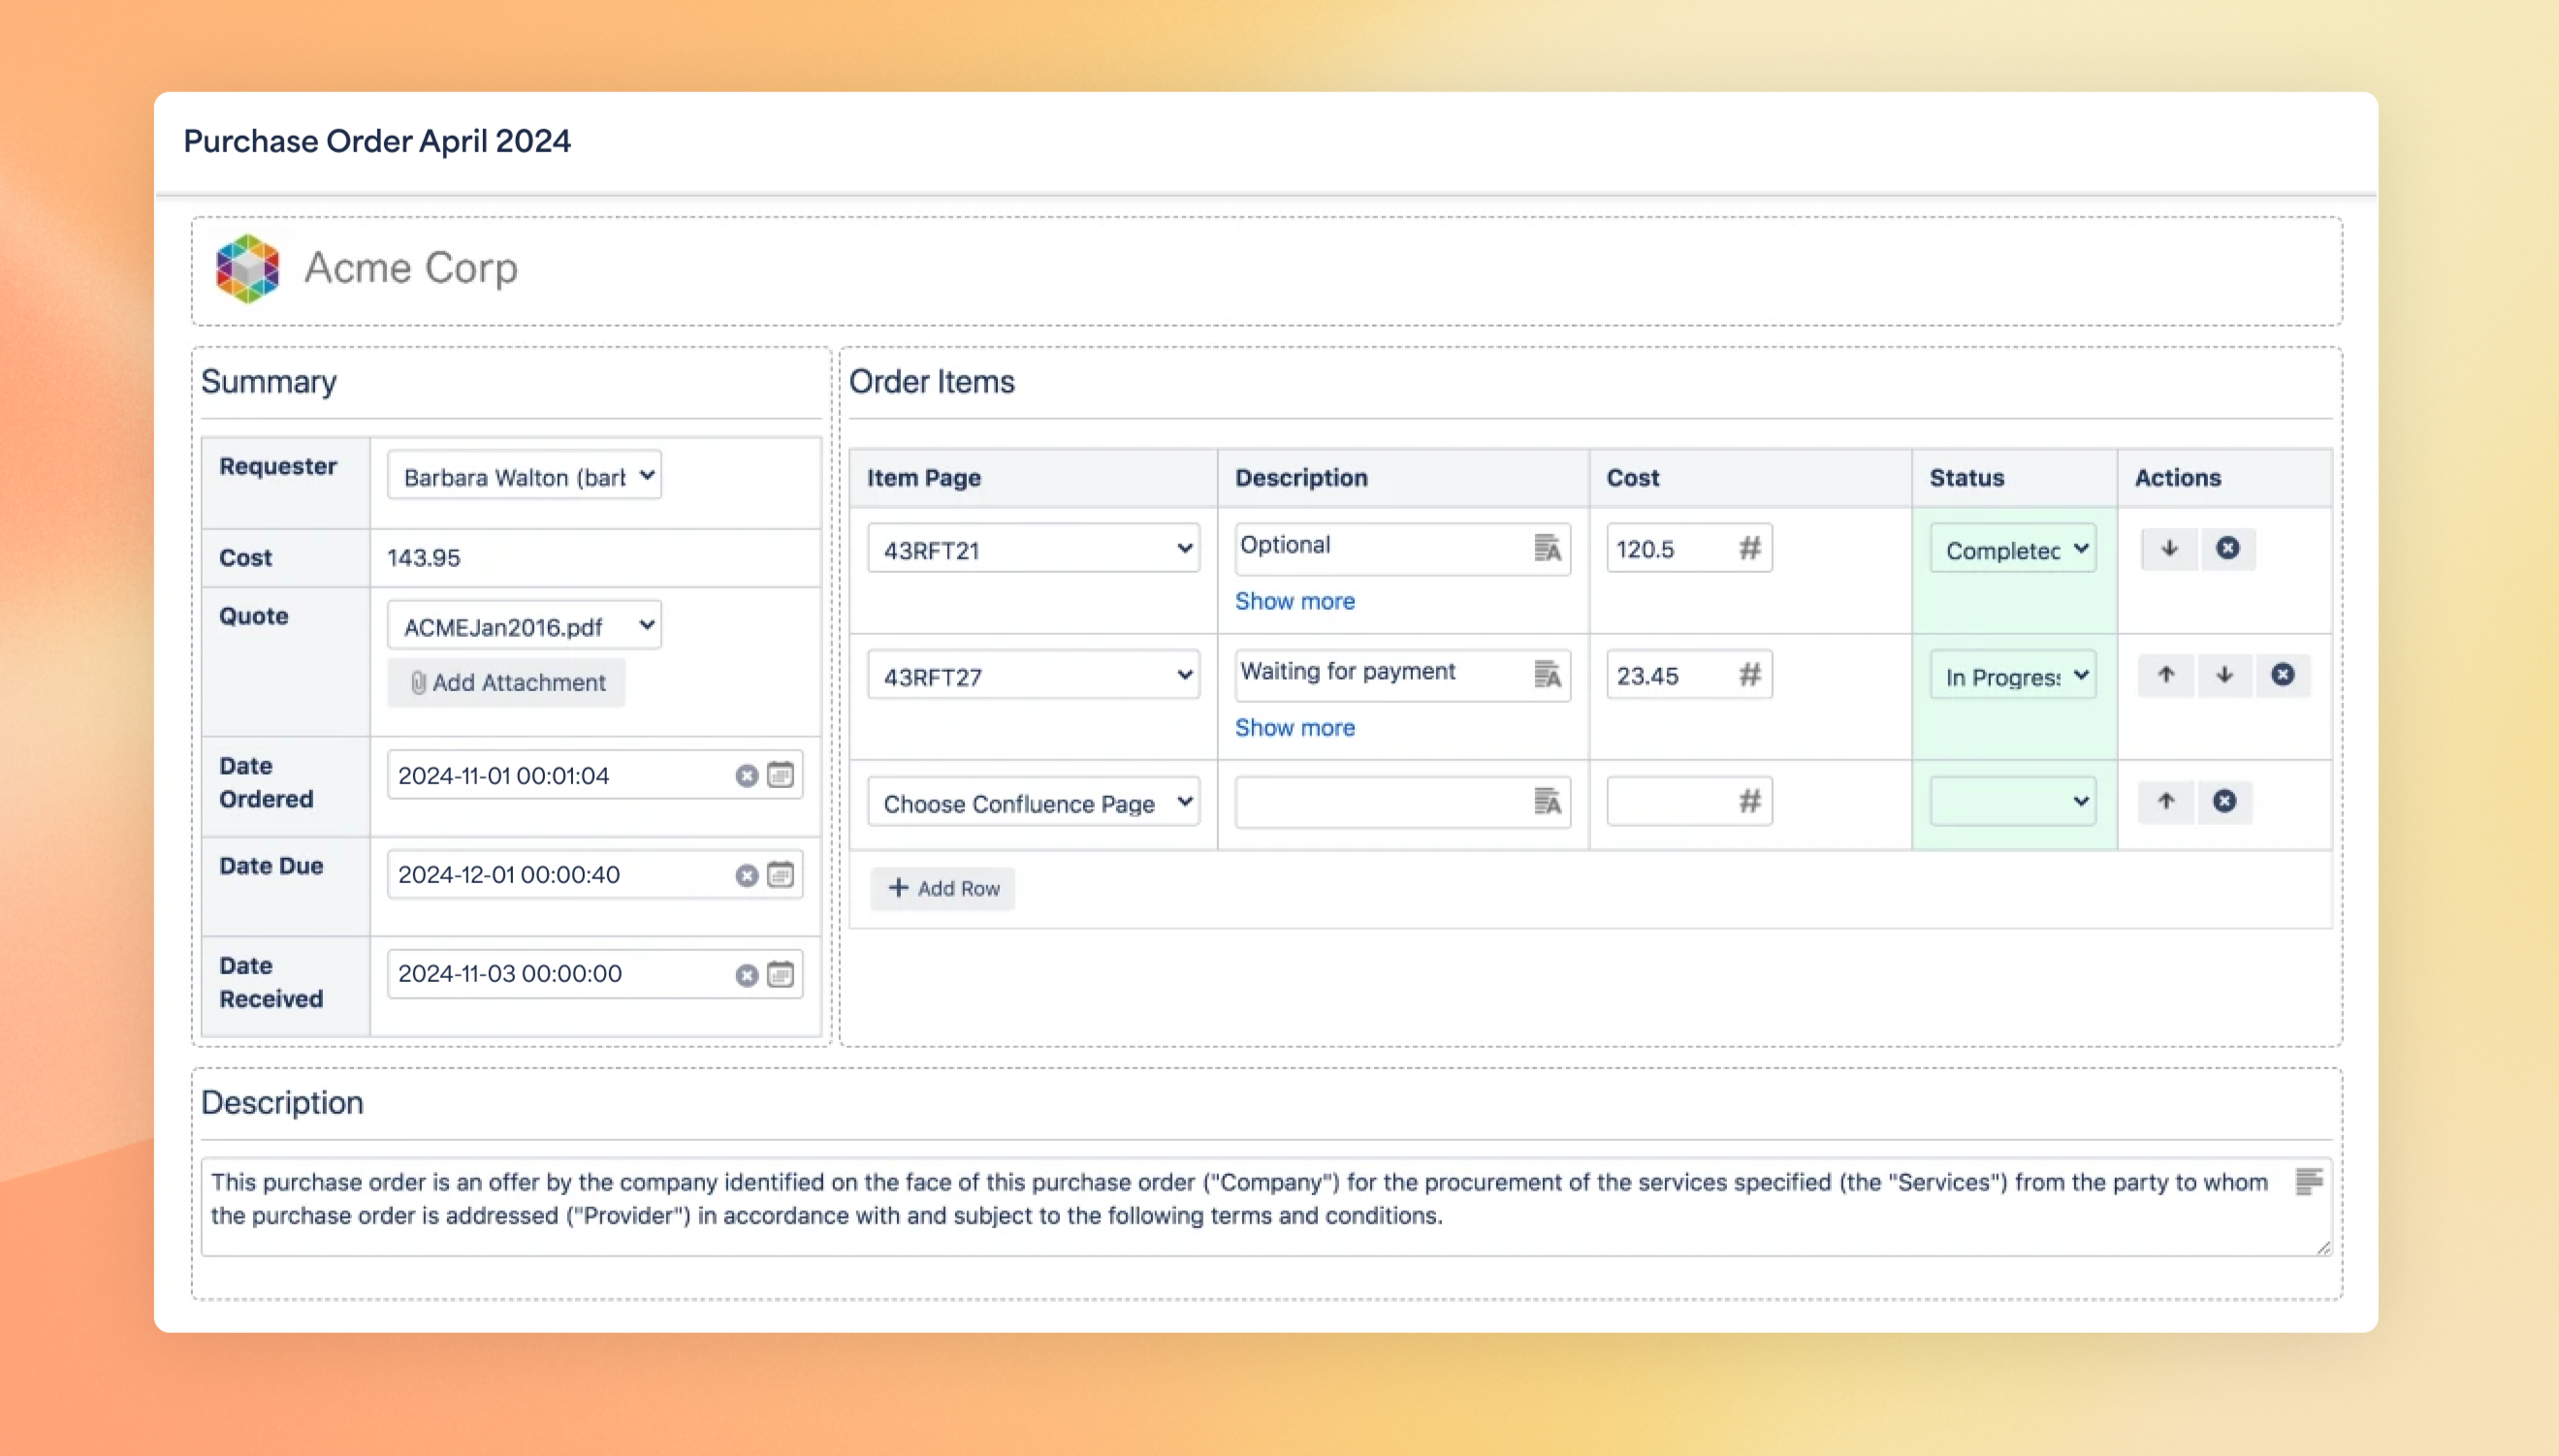Screen dimensions: 2559x1456
Task: Click text-align icon in Description textarea
Action: pos(2308,1181)
